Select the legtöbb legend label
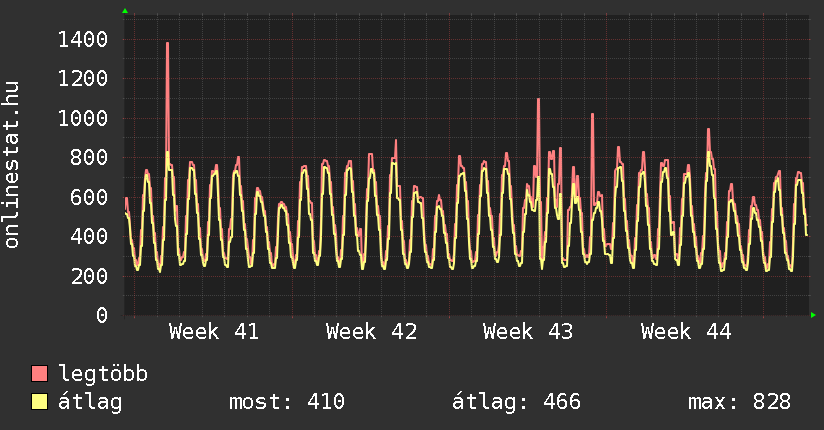 (103, 375)
